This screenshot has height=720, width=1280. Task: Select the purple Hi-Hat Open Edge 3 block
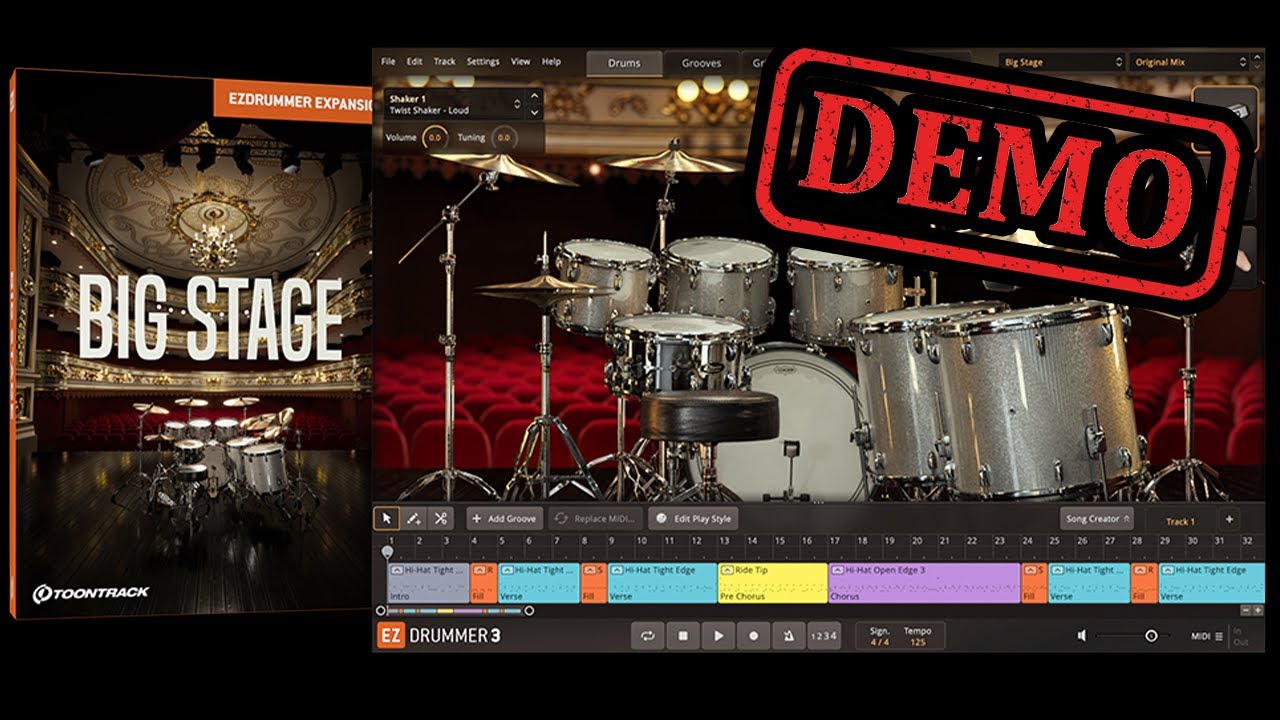coord(924,583)
